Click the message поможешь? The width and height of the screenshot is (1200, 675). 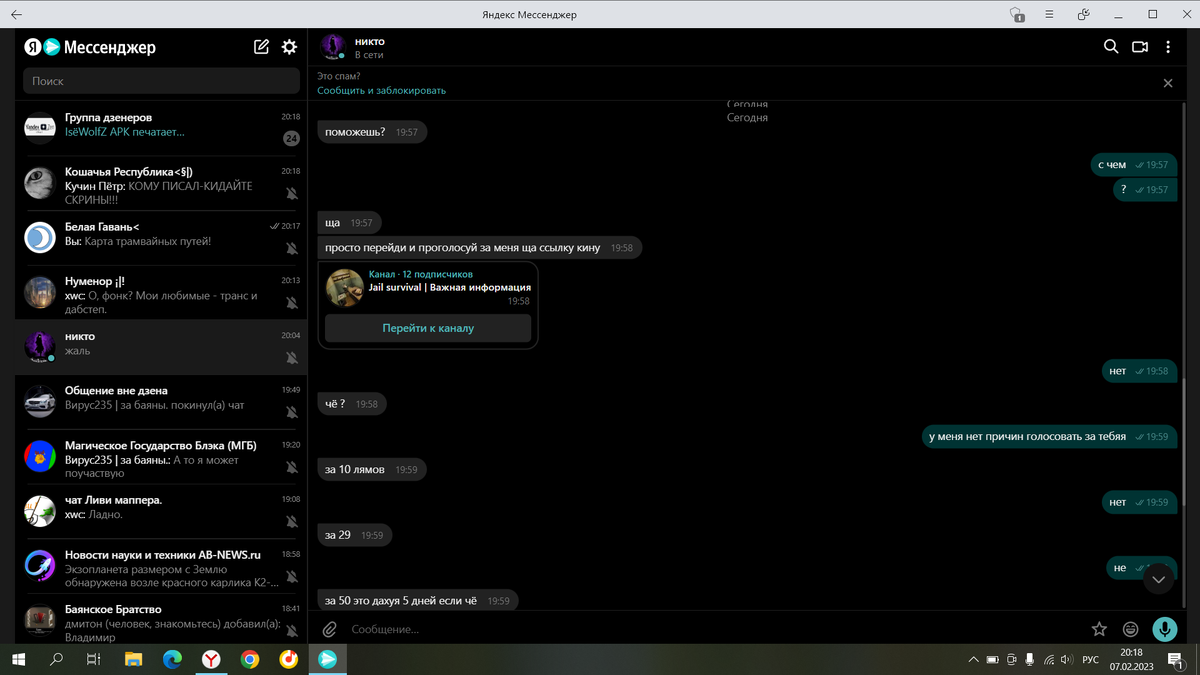tap(372, 132)
